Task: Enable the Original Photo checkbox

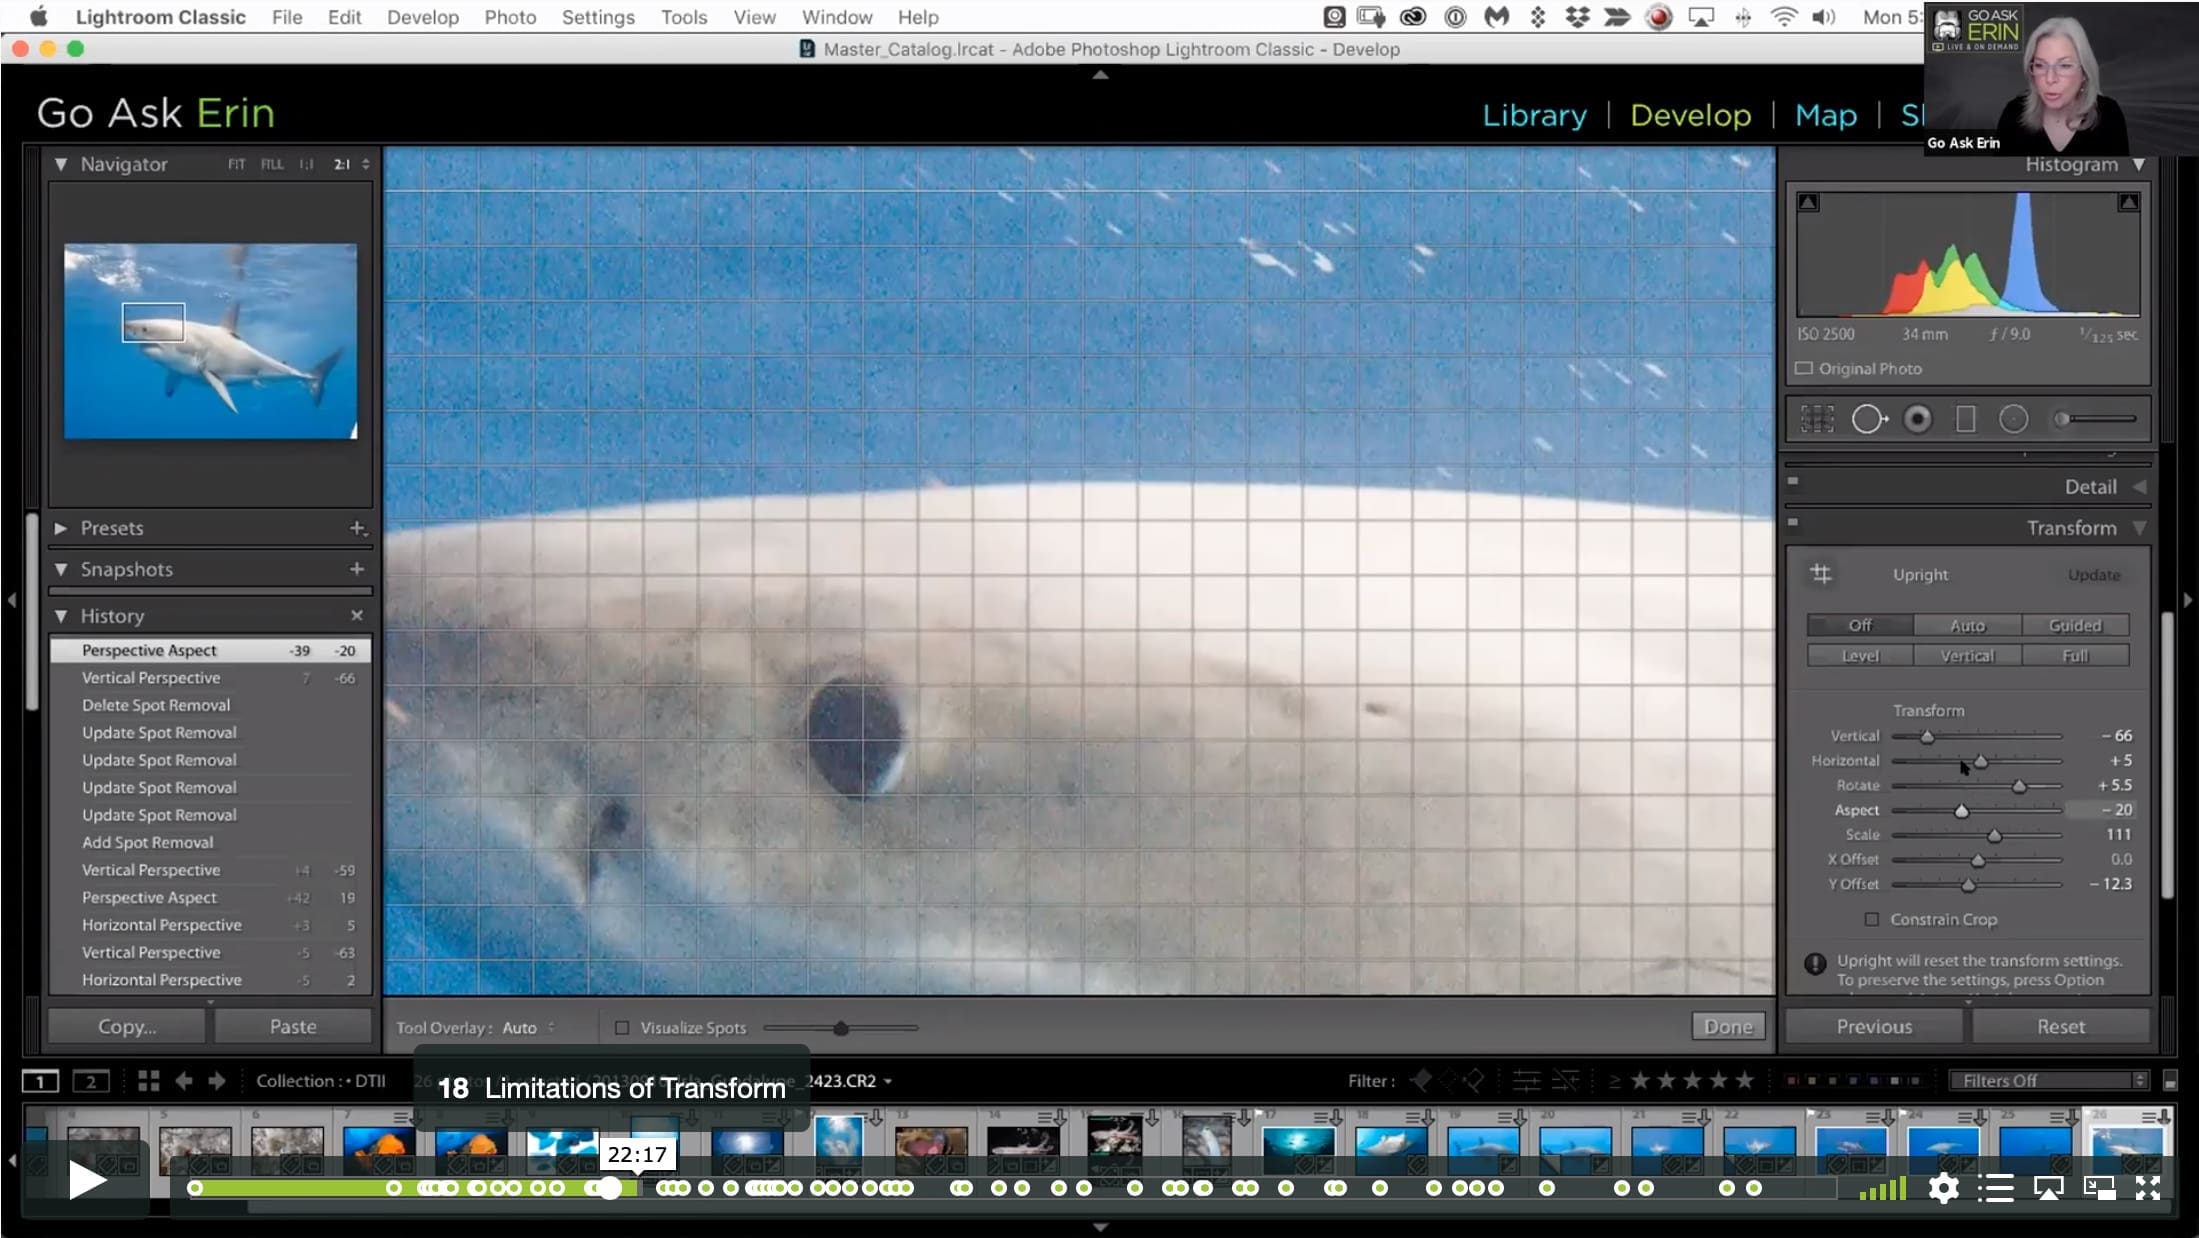Action: pos(1804,368)
